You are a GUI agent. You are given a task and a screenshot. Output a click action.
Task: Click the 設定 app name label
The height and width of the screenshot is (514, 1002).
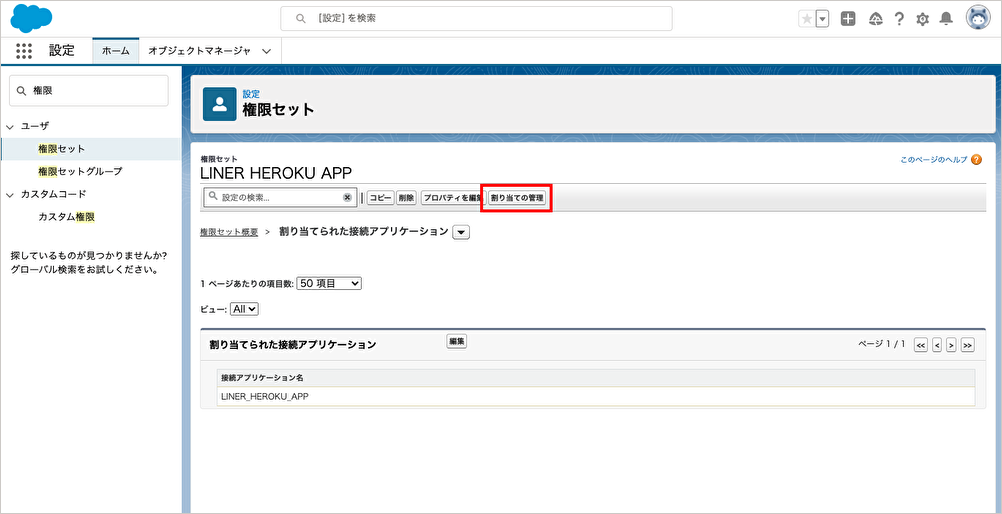pyautogui.click(x=62, y=51)
